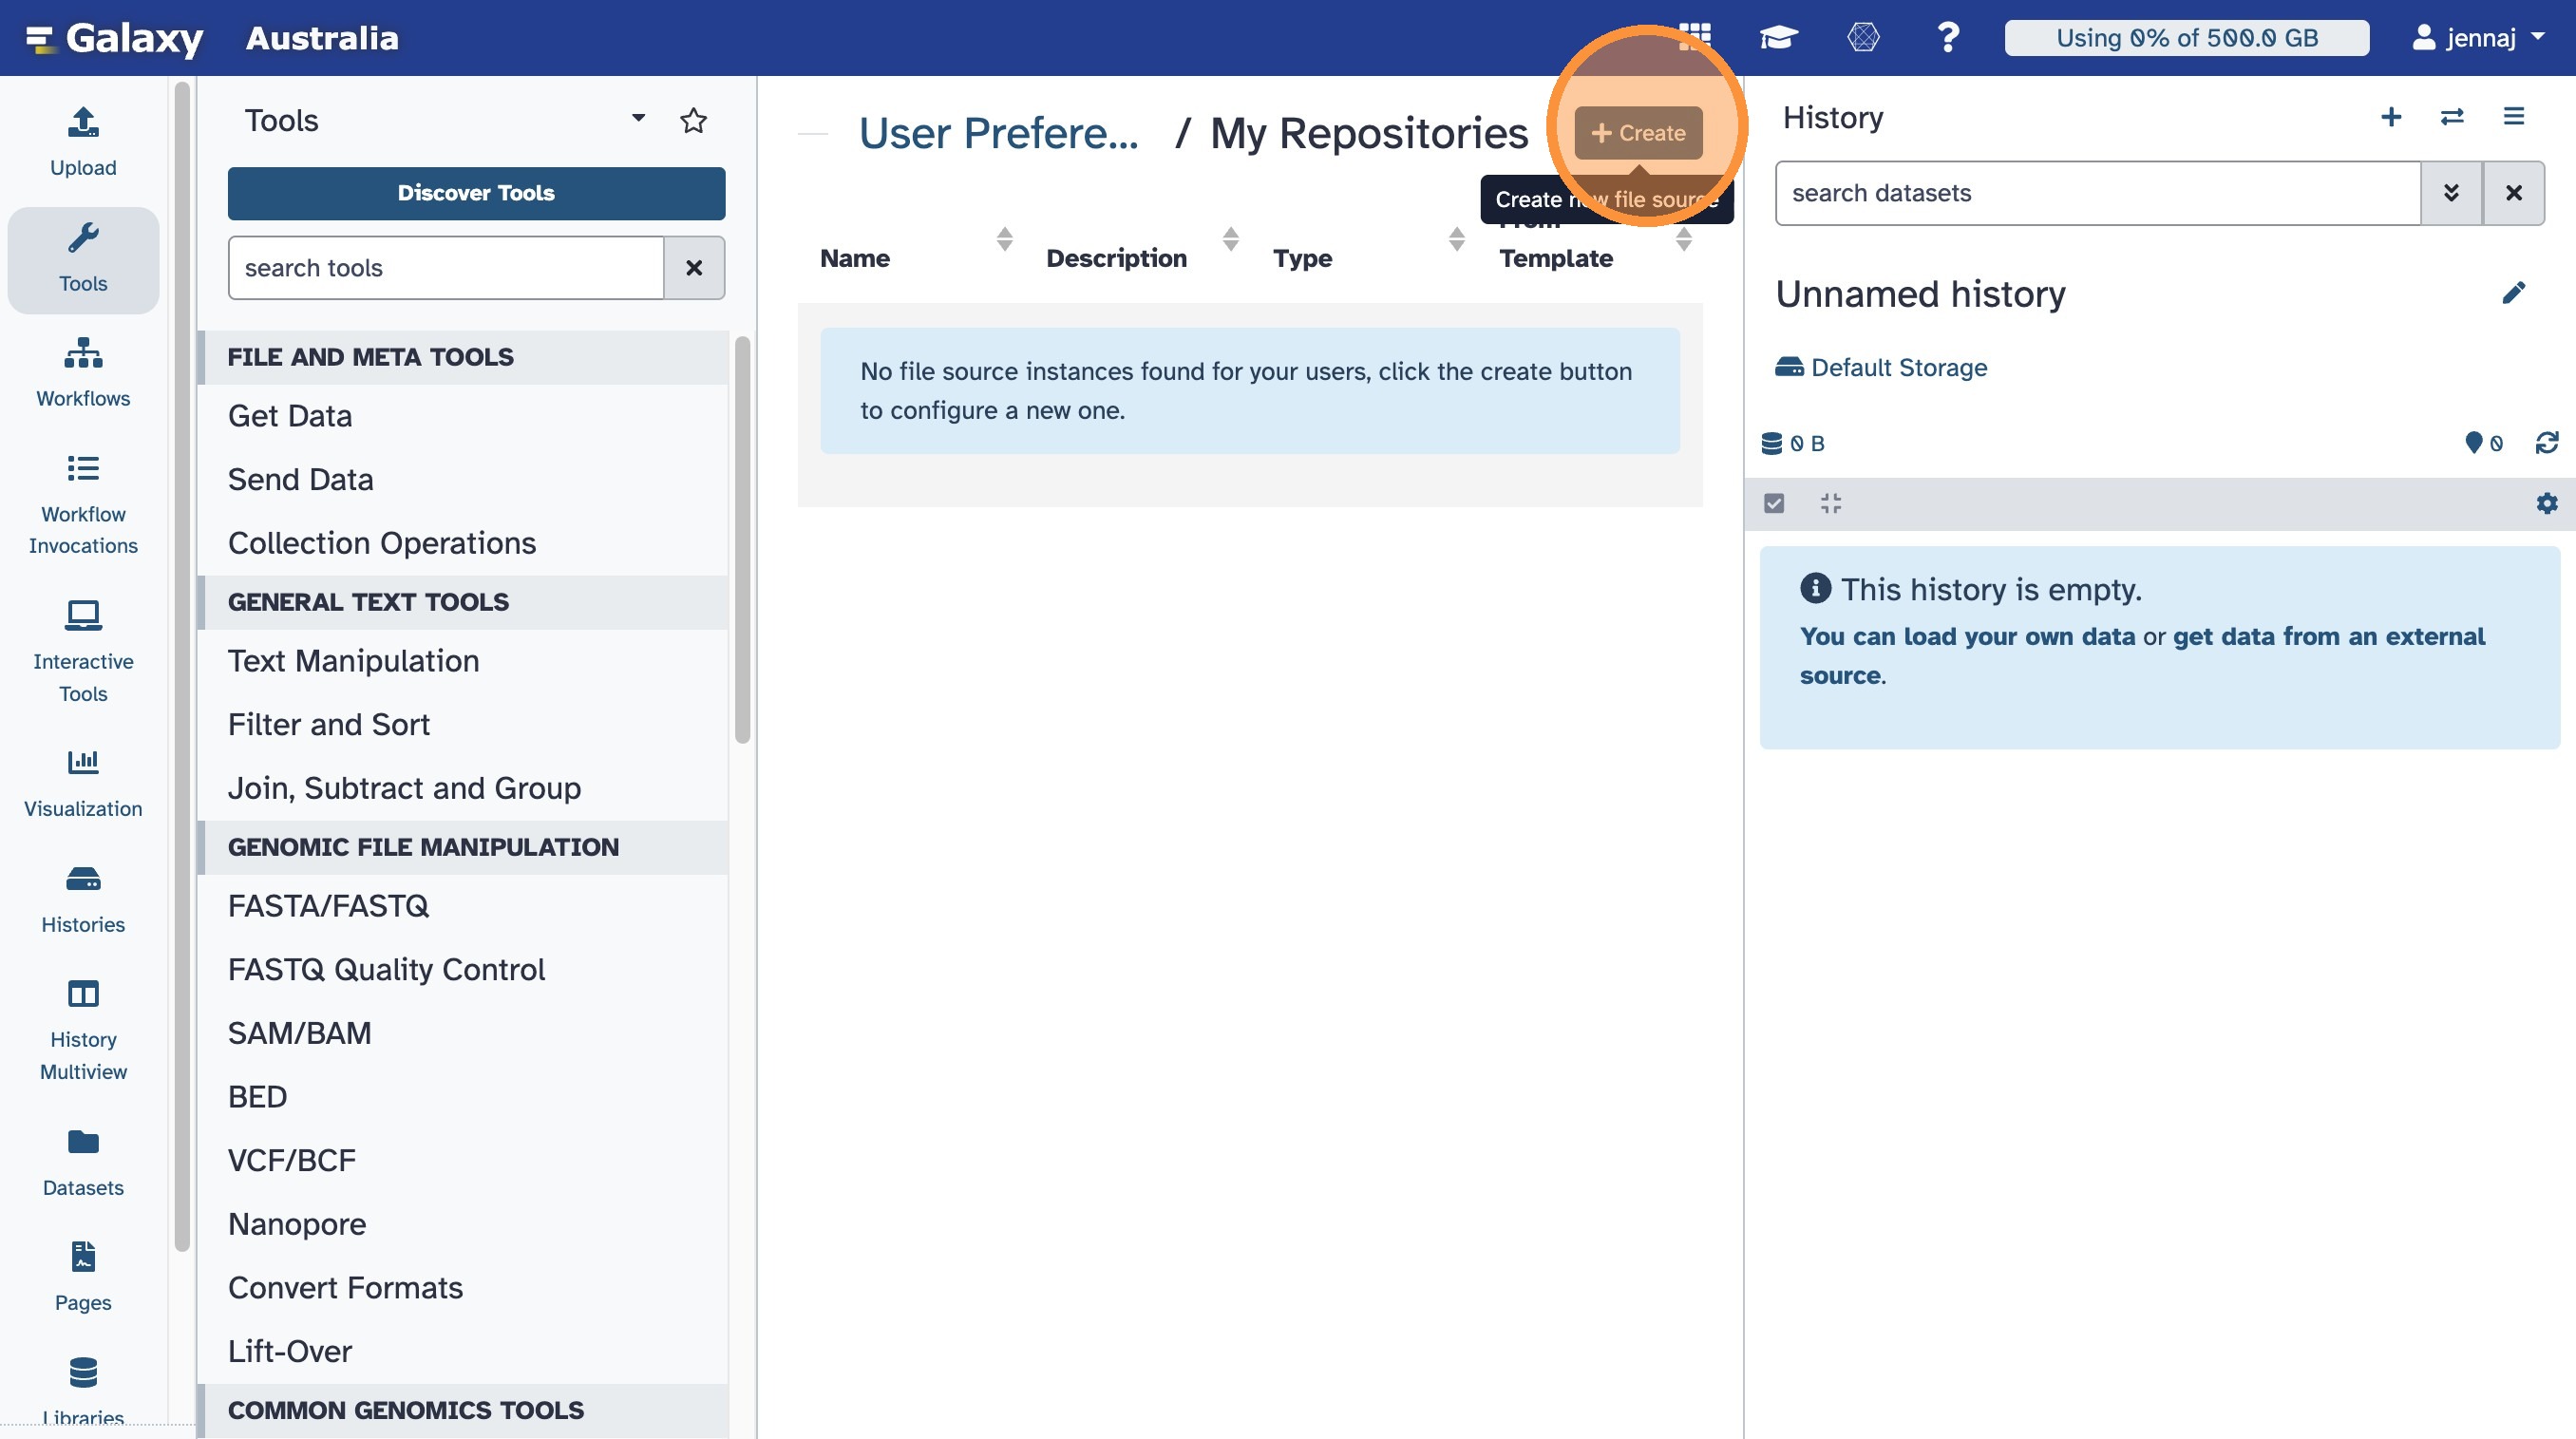Click the Discover Tools button
Viewport: 2576px width, 1439px height.
[x=476, y=193]
